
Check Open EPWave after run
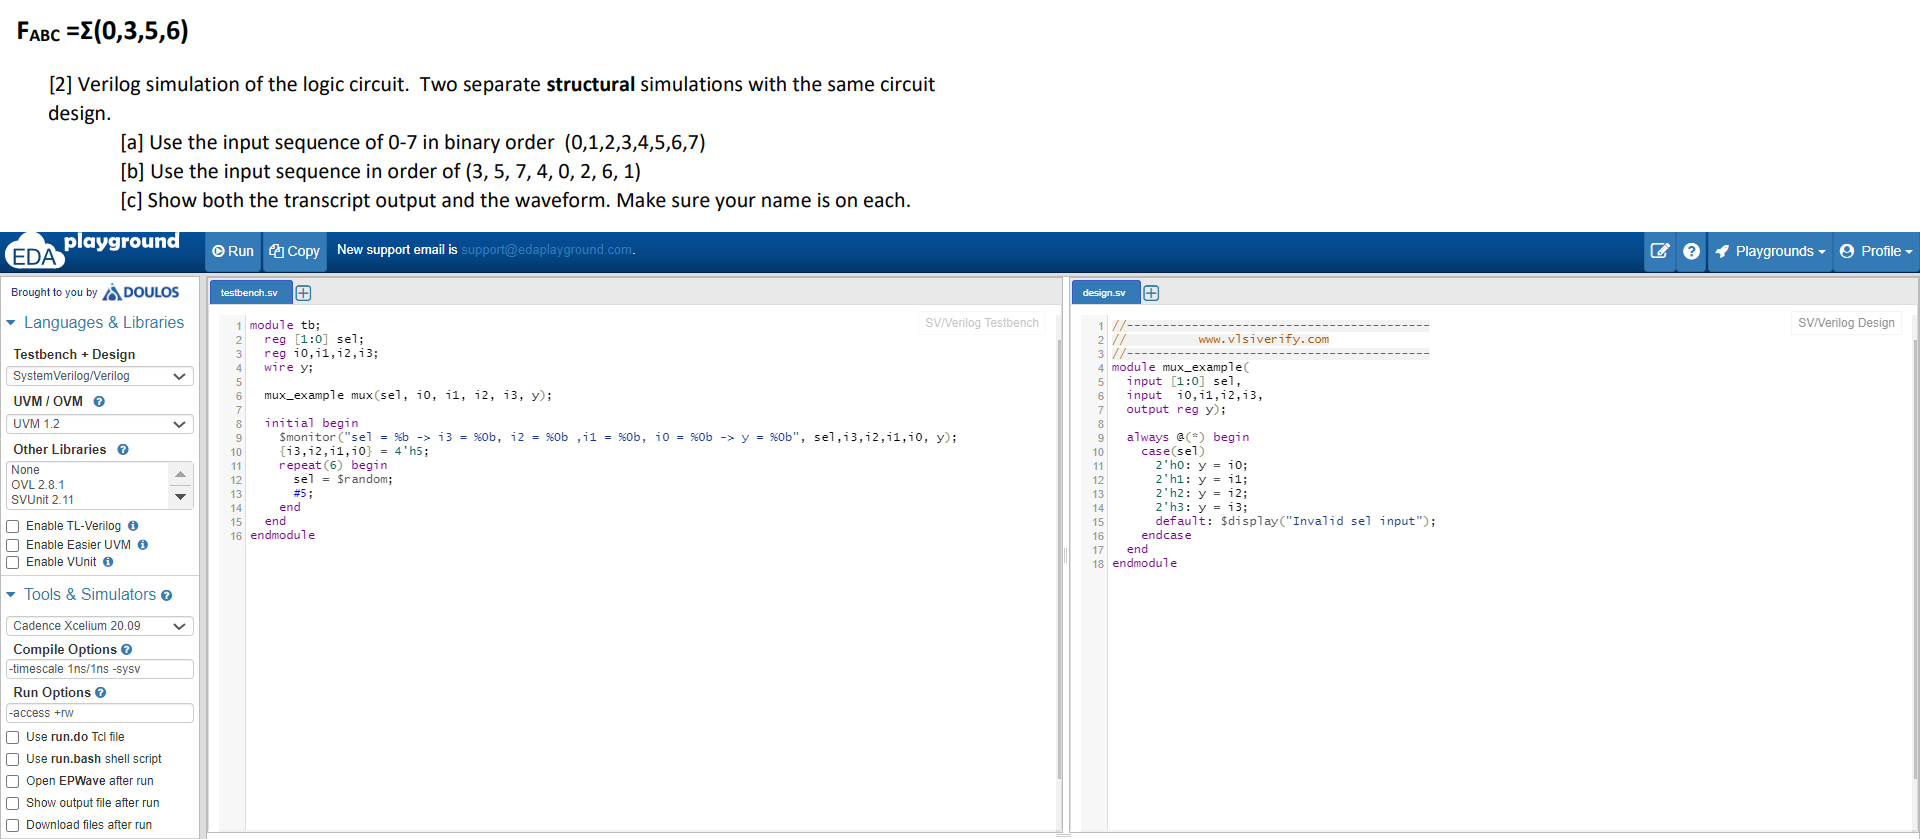(x=13, y=781)
